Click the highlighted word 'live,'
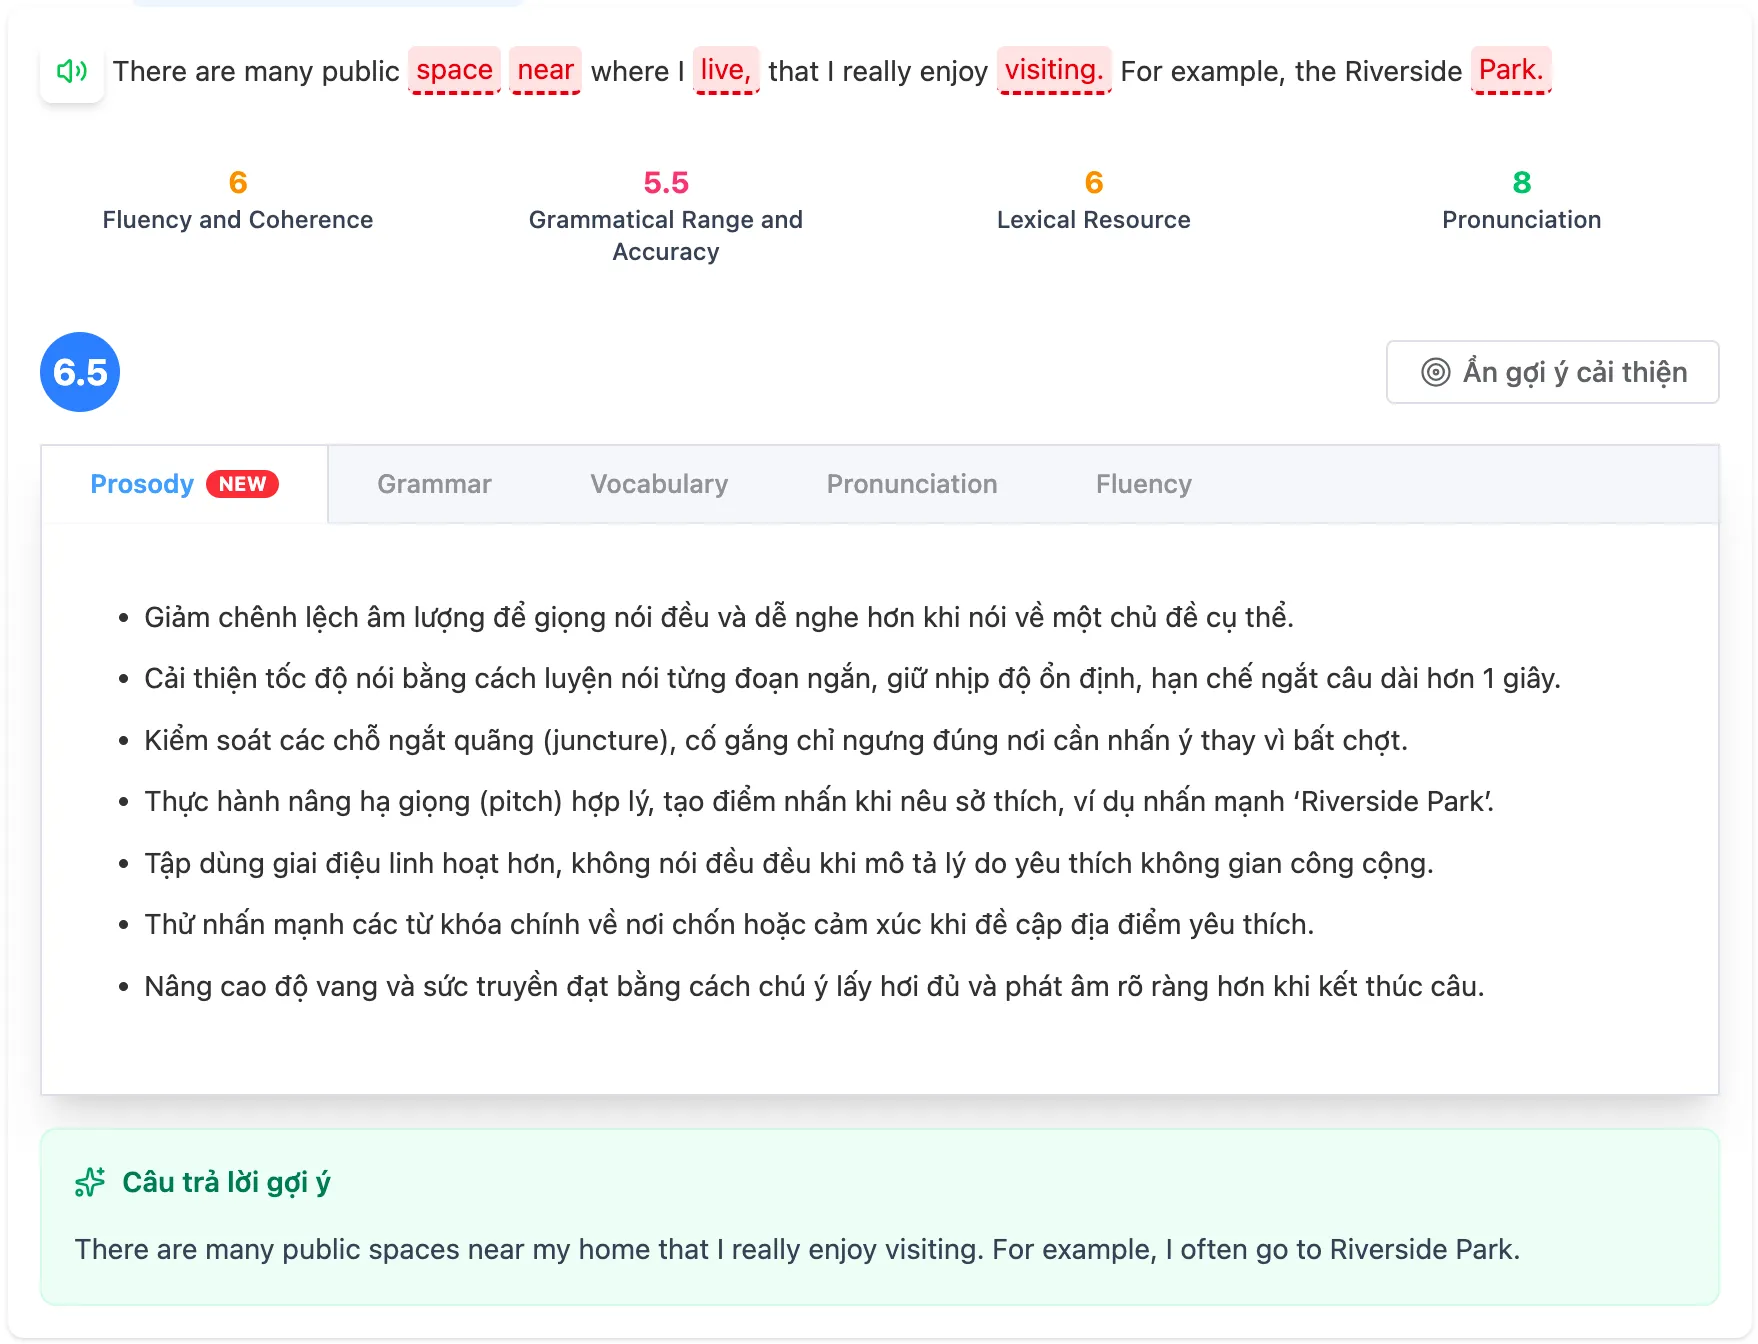1758x1344 pixels. click(x=726, y=70)
